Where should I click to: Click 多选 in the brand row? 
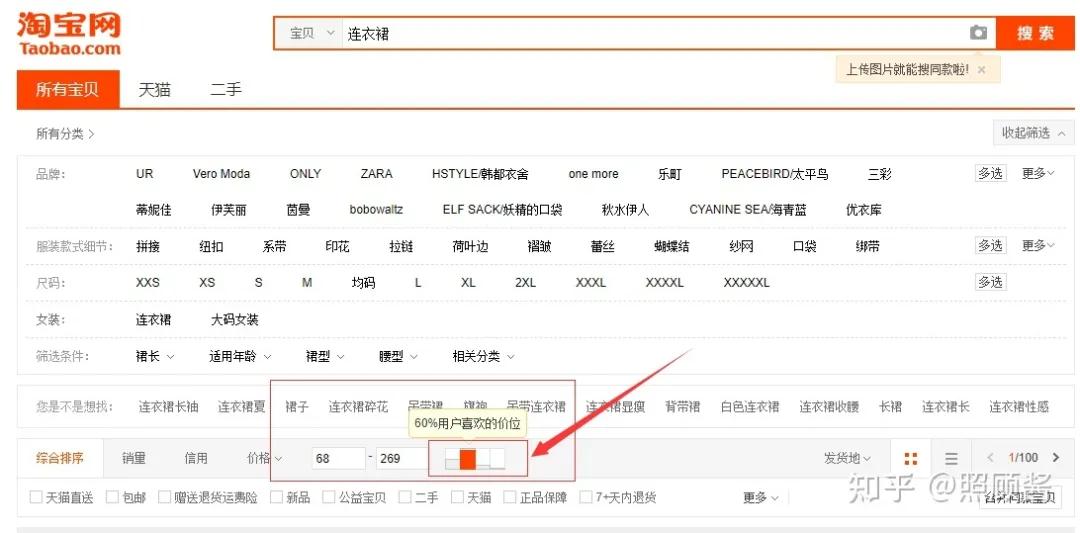(990, 174)
